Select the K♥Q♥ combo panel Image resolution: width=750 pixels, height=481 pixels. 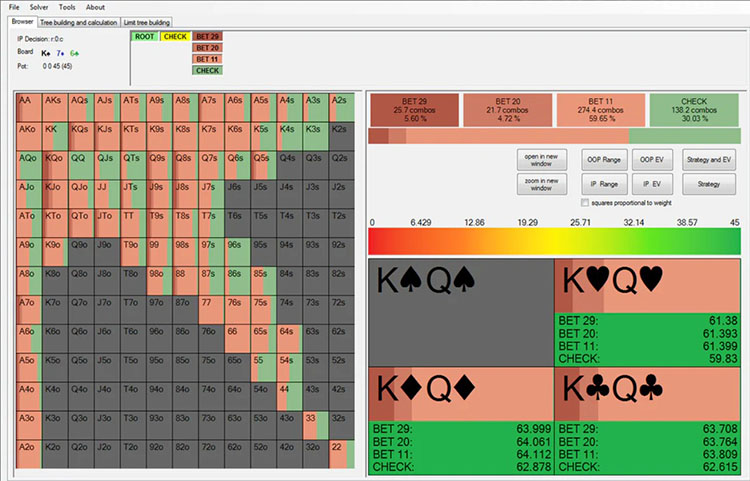click(648, 313)
